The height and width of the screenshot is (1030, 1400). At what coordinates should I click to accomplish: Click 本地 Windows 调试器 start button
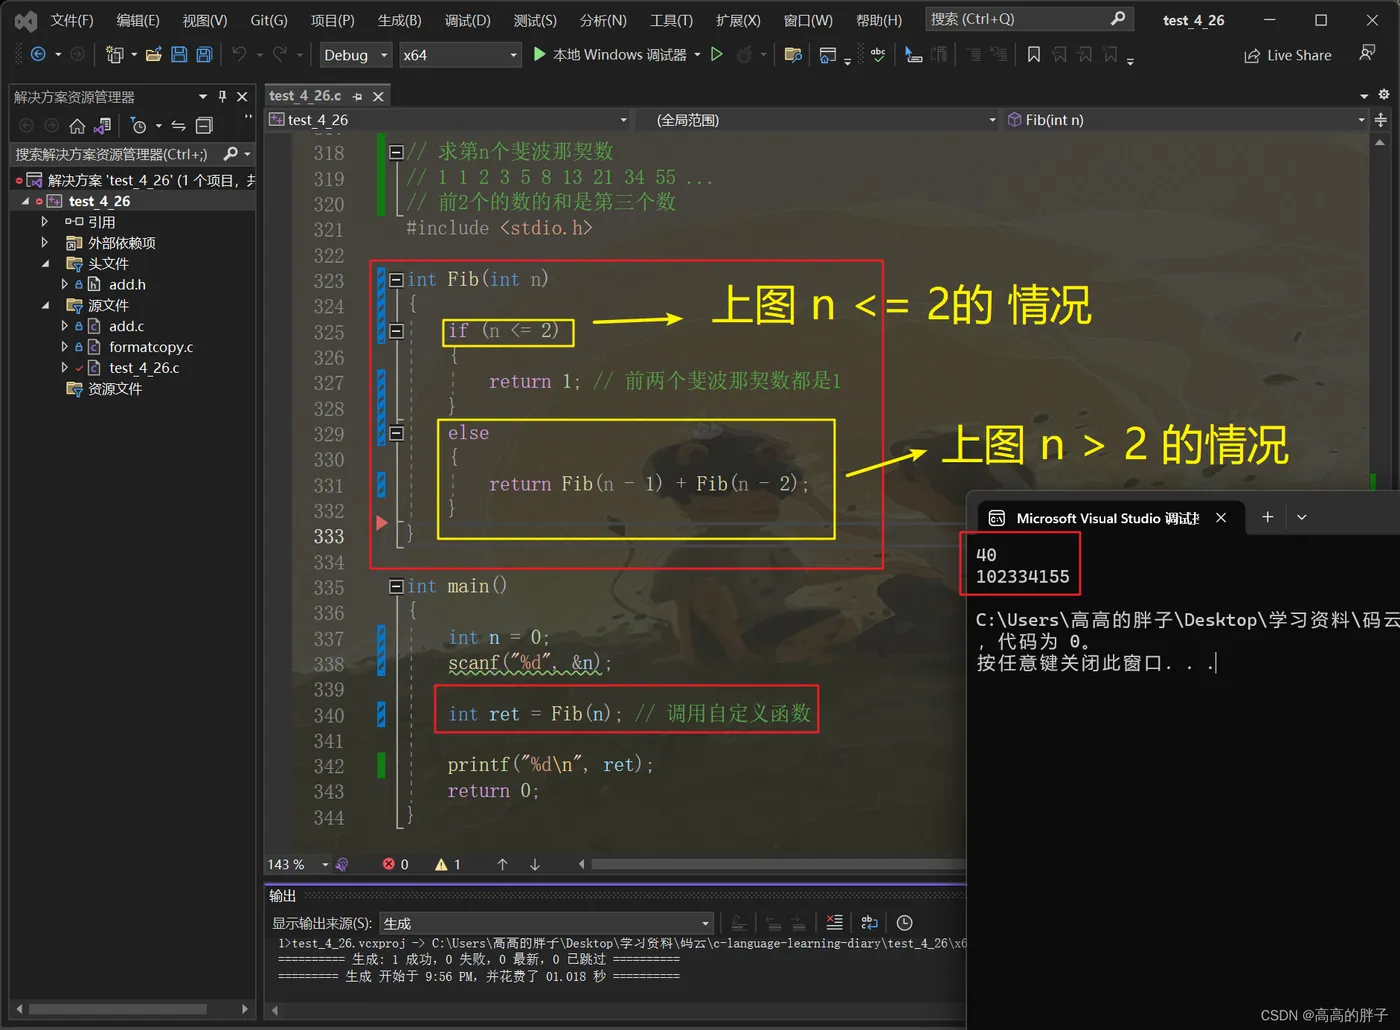click(x=610, y=55)
